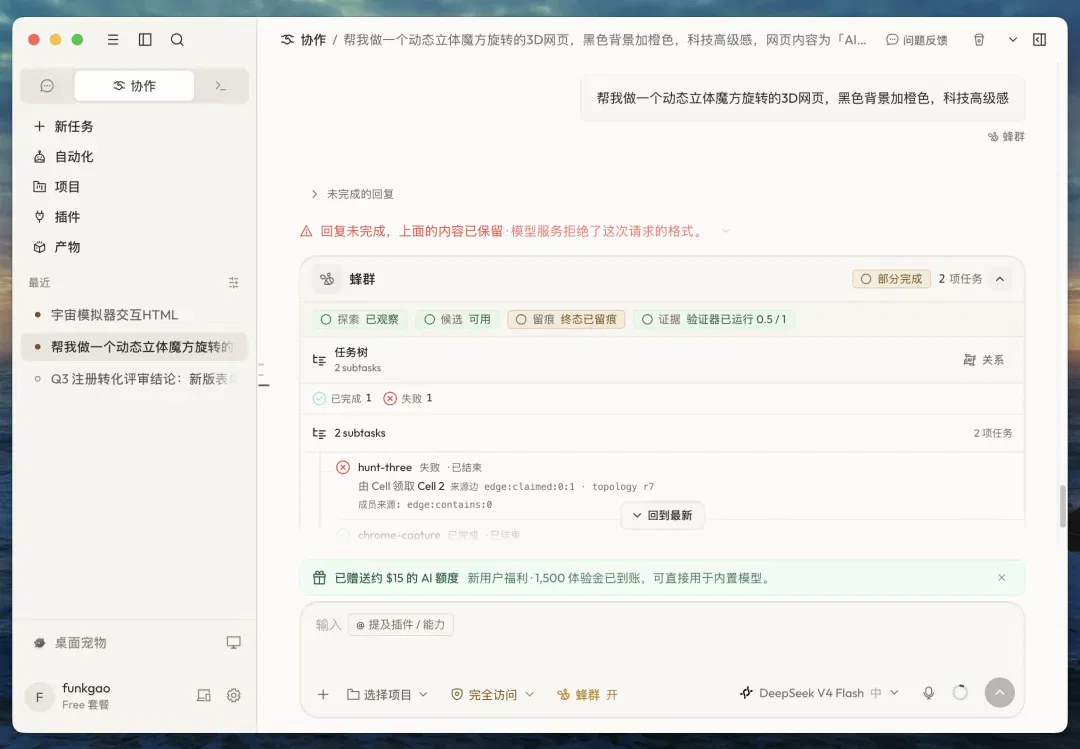Screen dimensions: 1080x749
Task: Select the 帮我做一个动态立体魔方旋转的 conversation
Action: point(134,347)
